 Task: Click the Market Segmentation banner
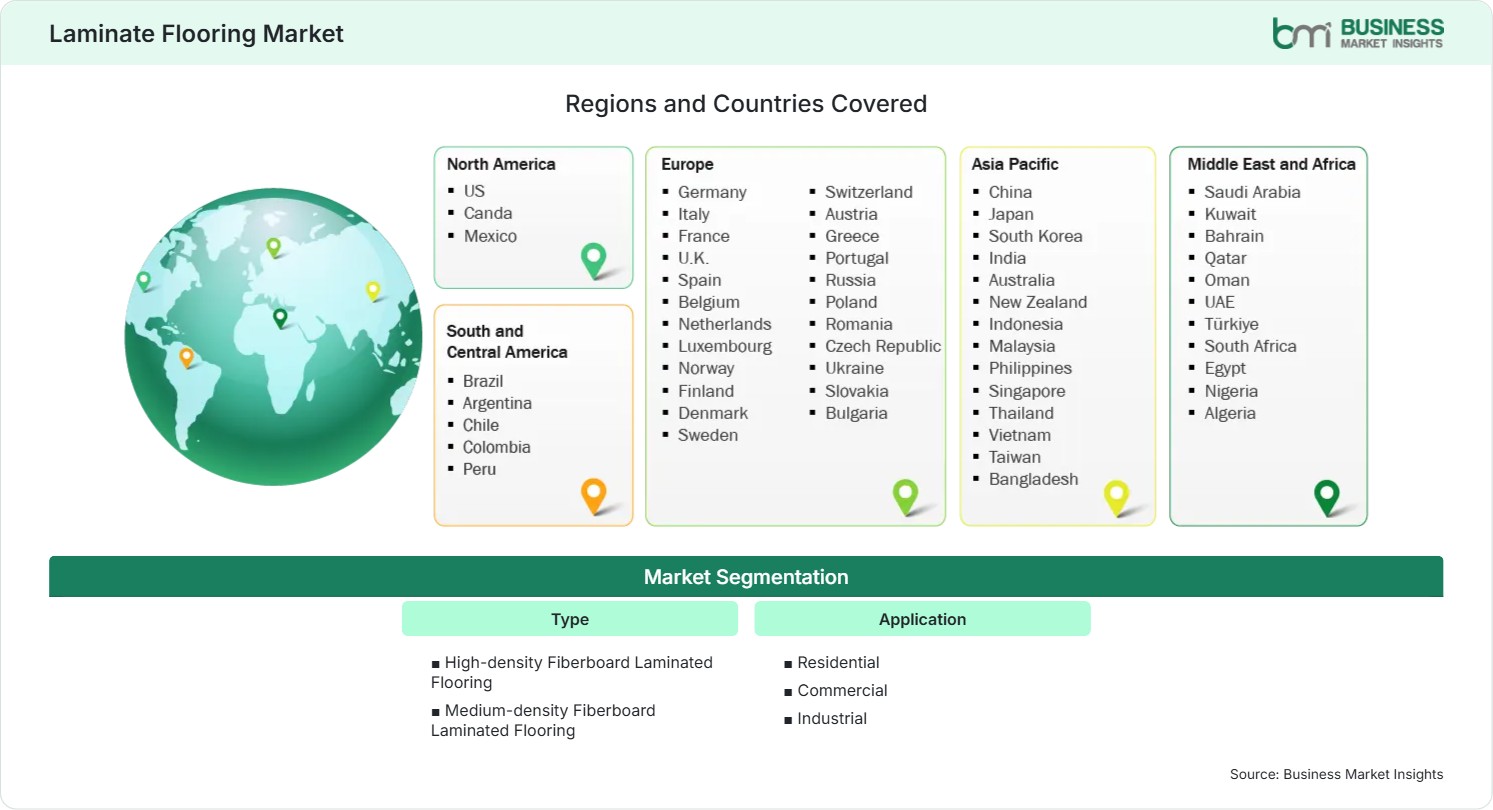pyautogui.click(x=746, y=577)
